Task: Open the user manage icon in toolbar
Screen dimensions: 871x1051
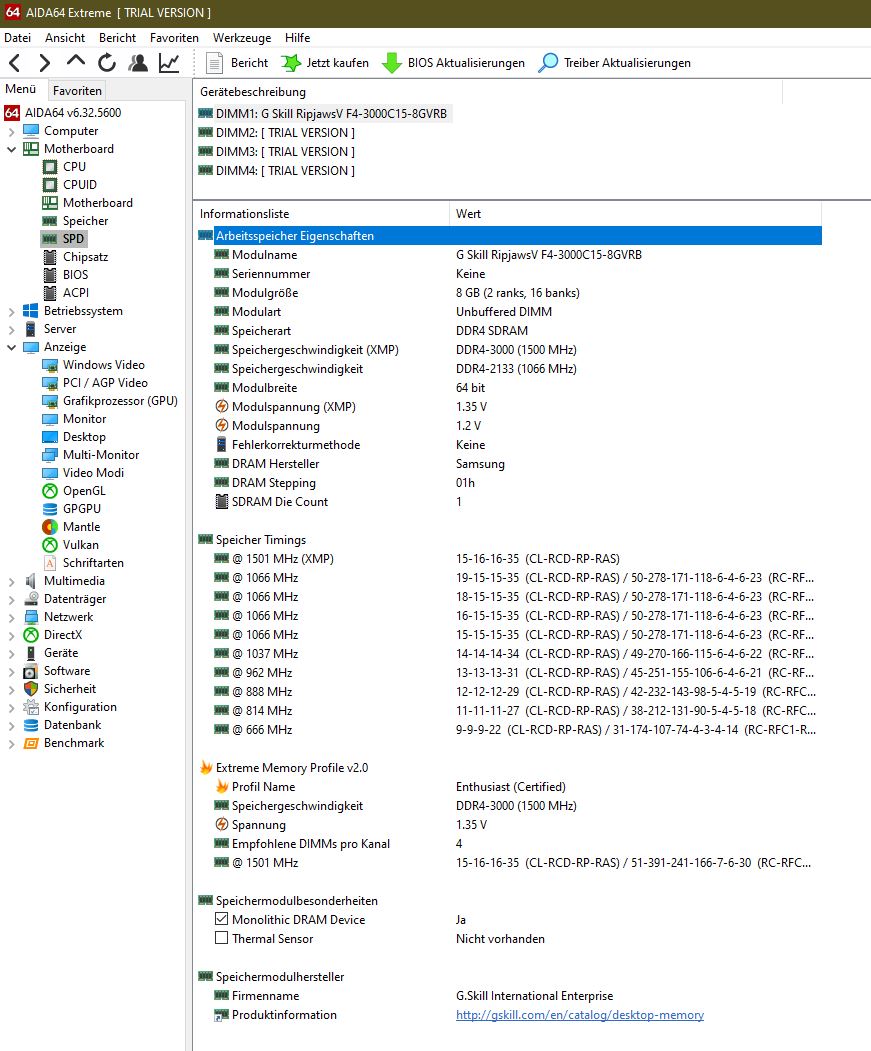Action: [138, 63]
